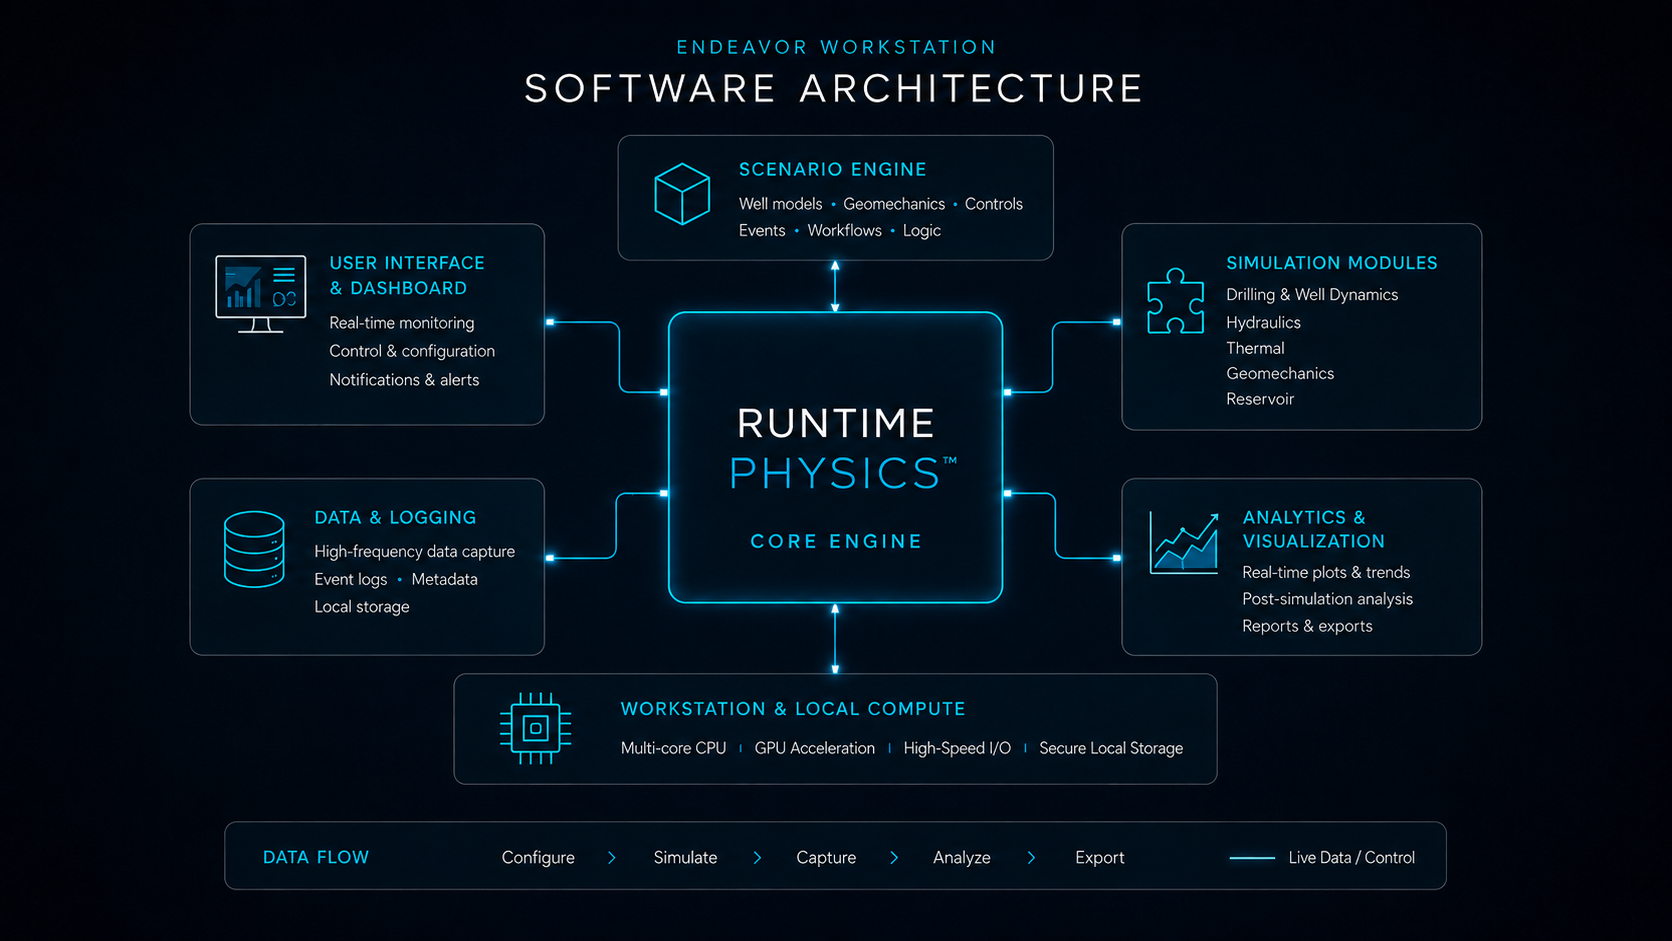Click 'Drilling & Well Dynamics' module

tap(1312, 295)
